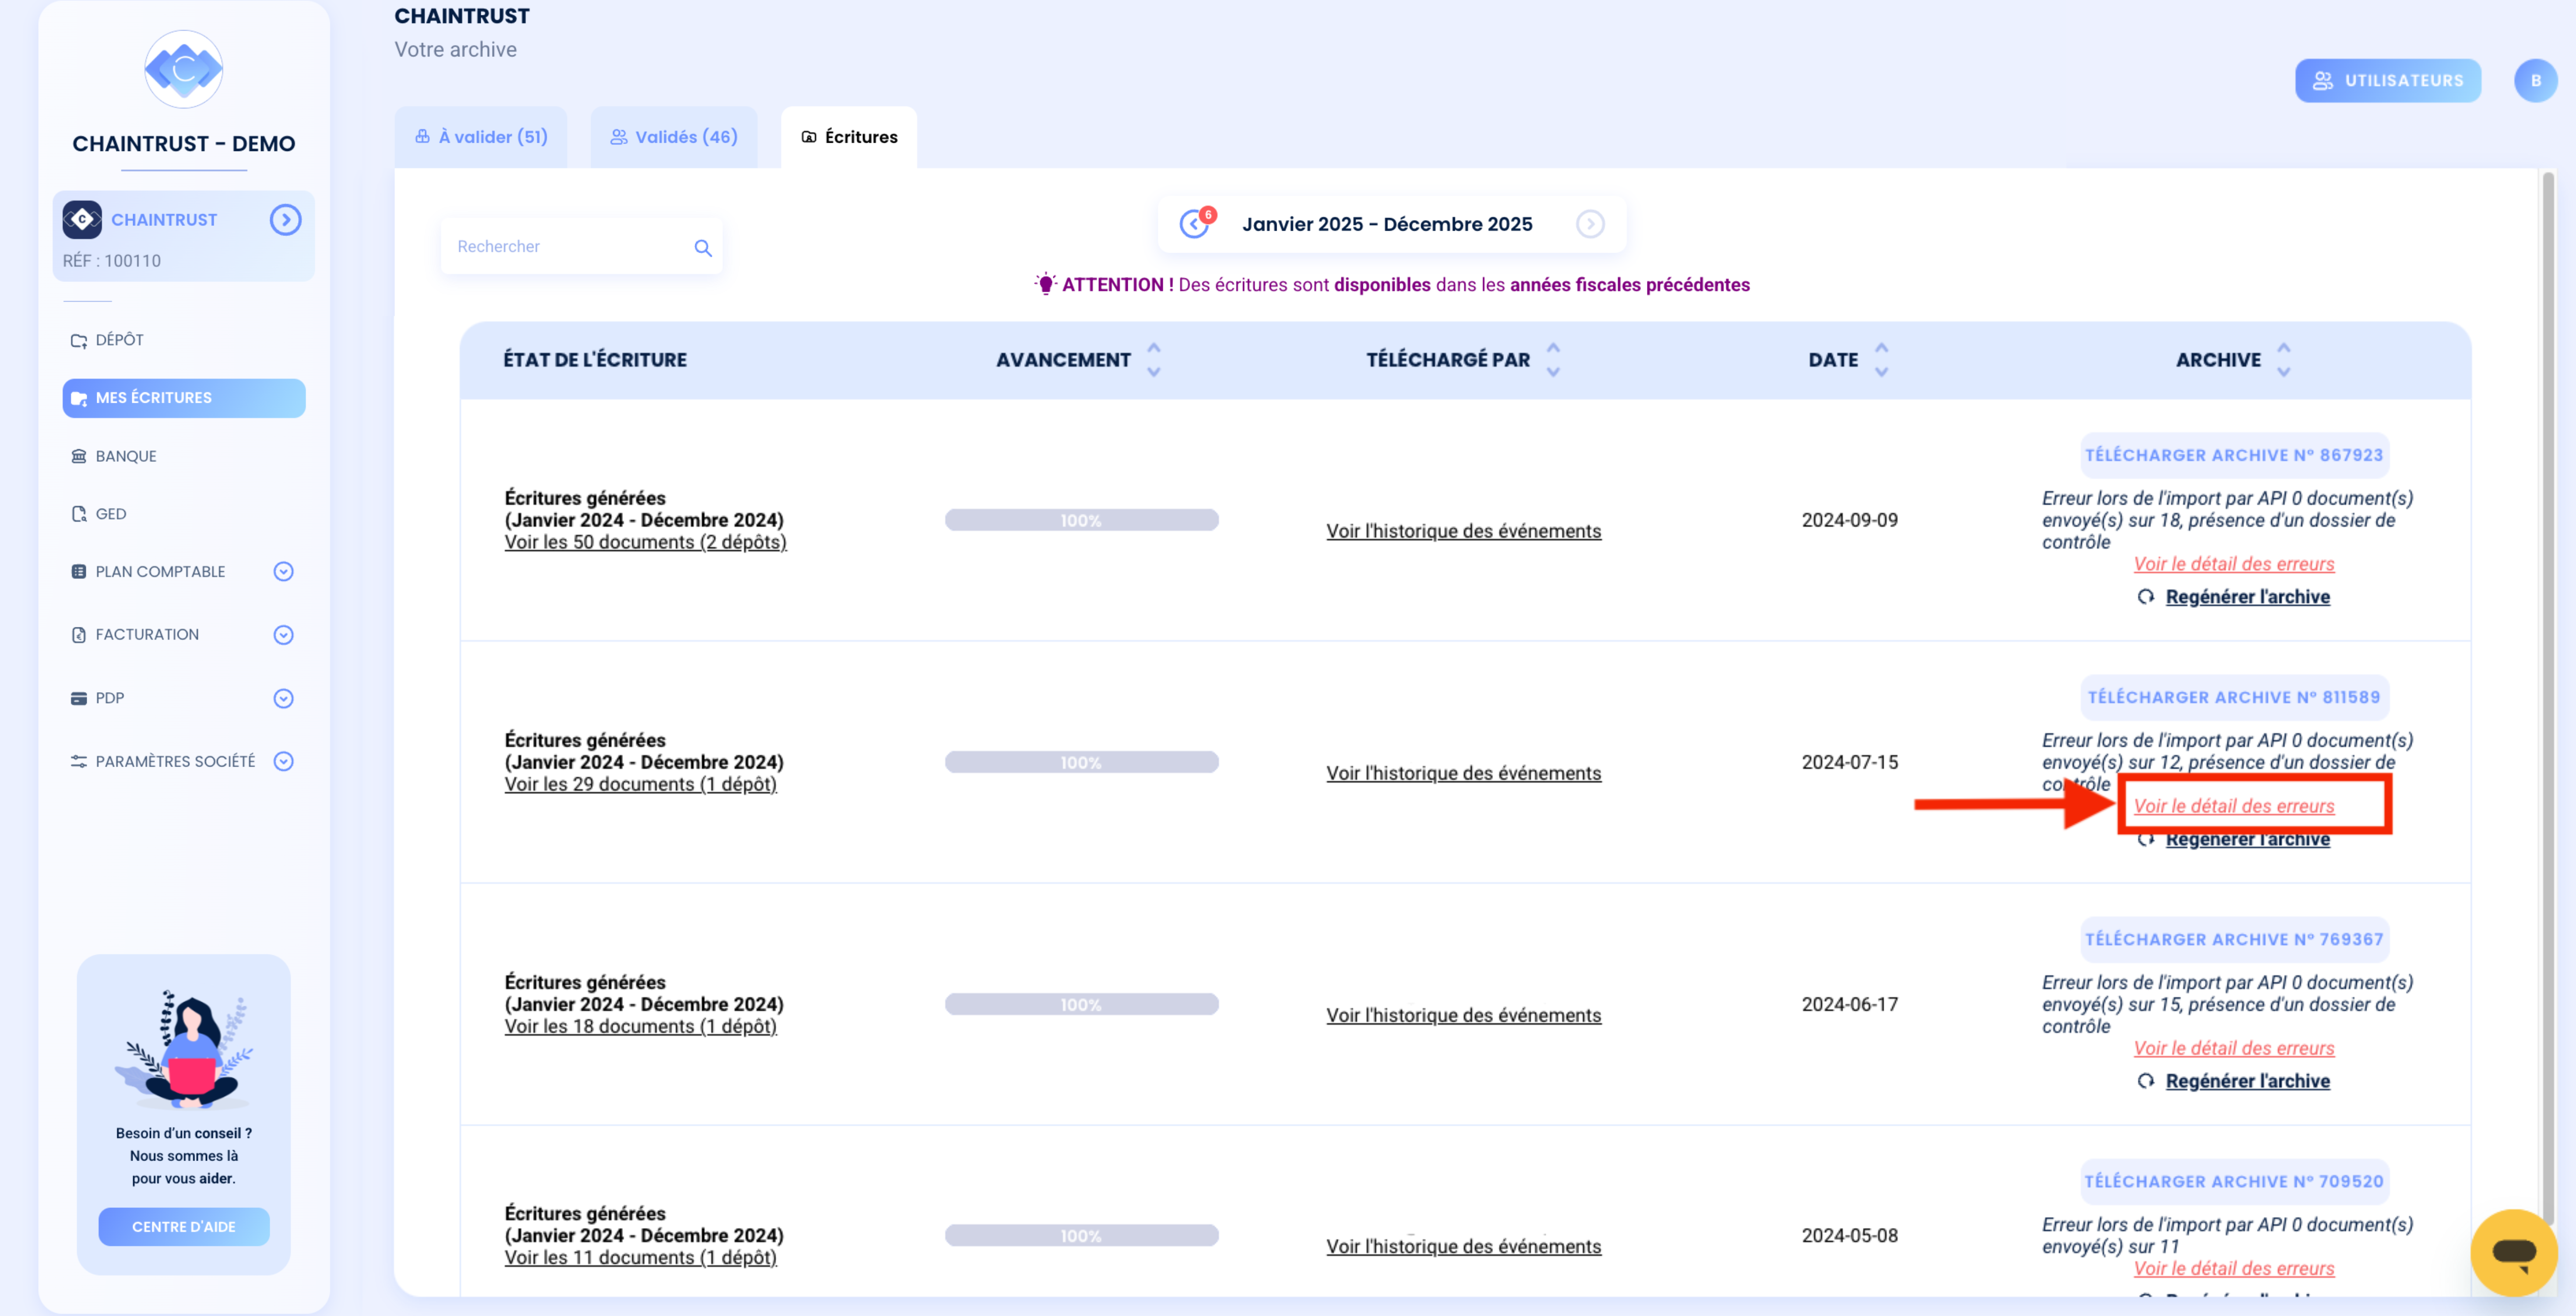Open the CHAINTRUST company arrow button

tap(285, 220)
